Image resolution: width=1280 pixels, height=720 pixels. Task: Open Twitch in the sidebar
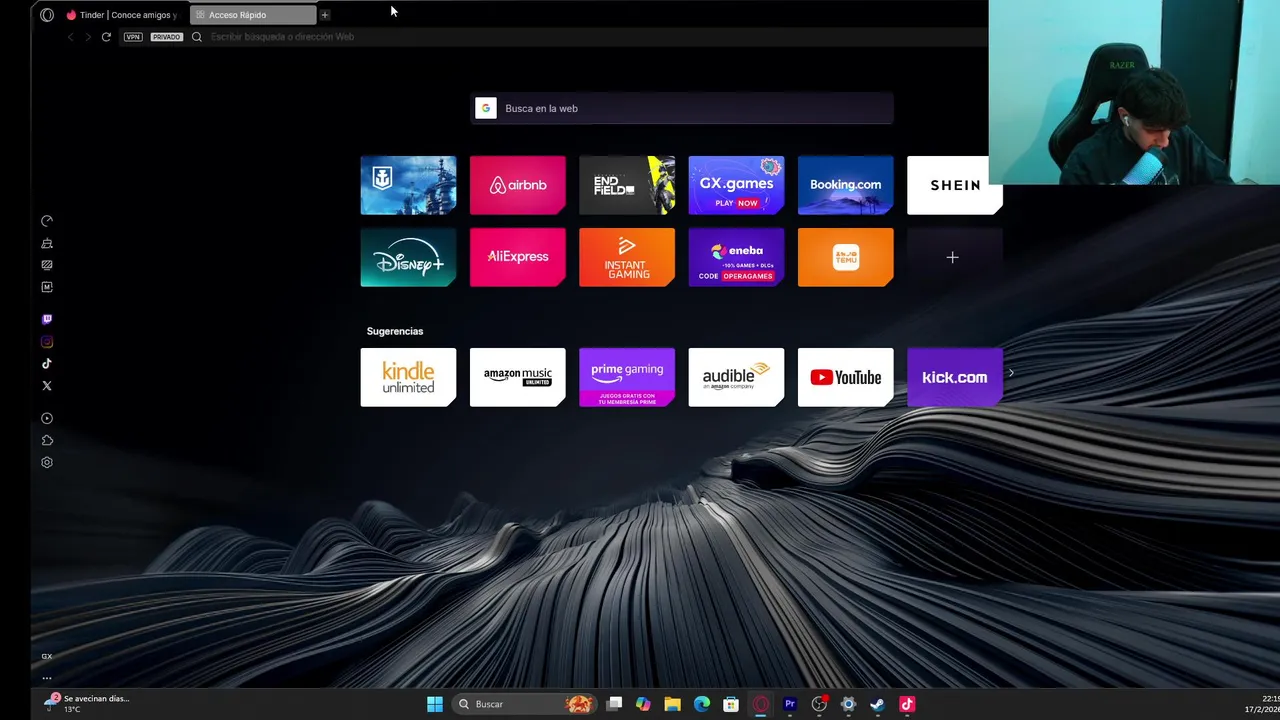47,320
